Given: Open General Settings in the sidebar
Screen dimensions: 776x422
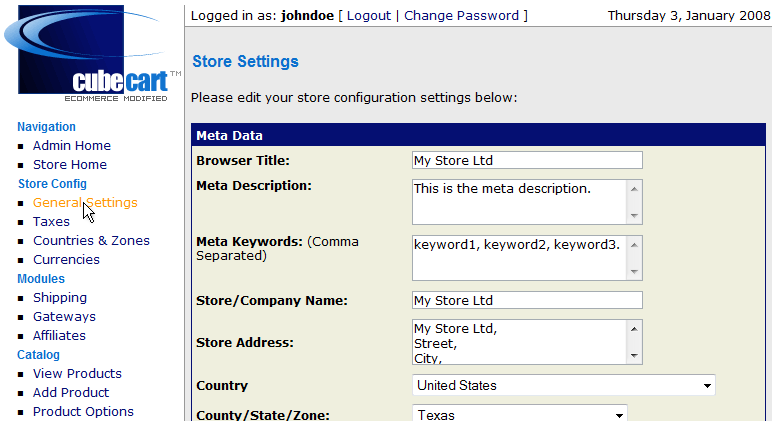Looking at the screenshot, I should click(x=85, y=203).
